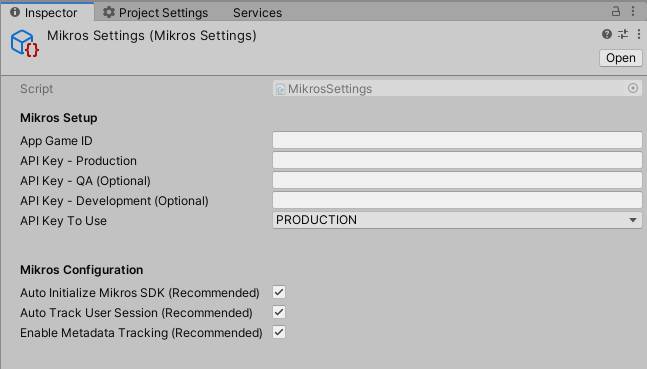Click the help question mark icon
The height and width of the screenshot is (369, 647).
point(607,34)
